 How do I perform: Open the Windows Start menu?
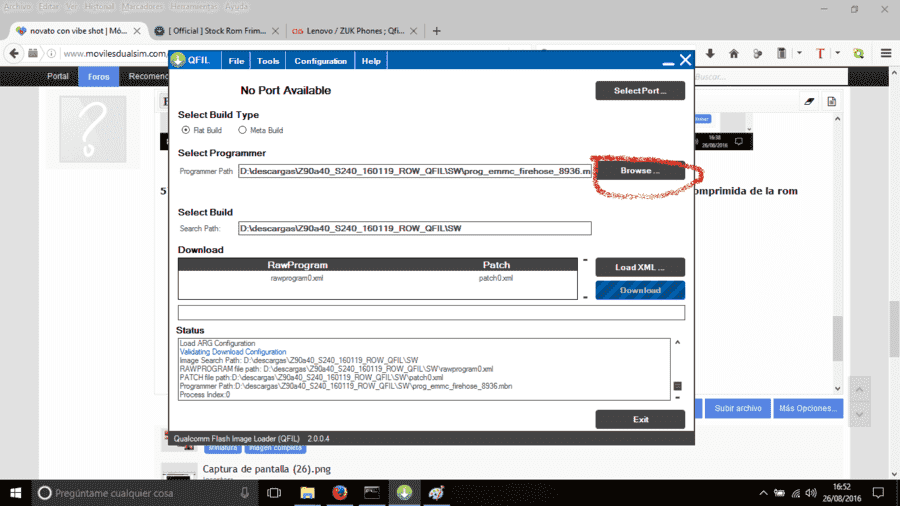[15, 493]
